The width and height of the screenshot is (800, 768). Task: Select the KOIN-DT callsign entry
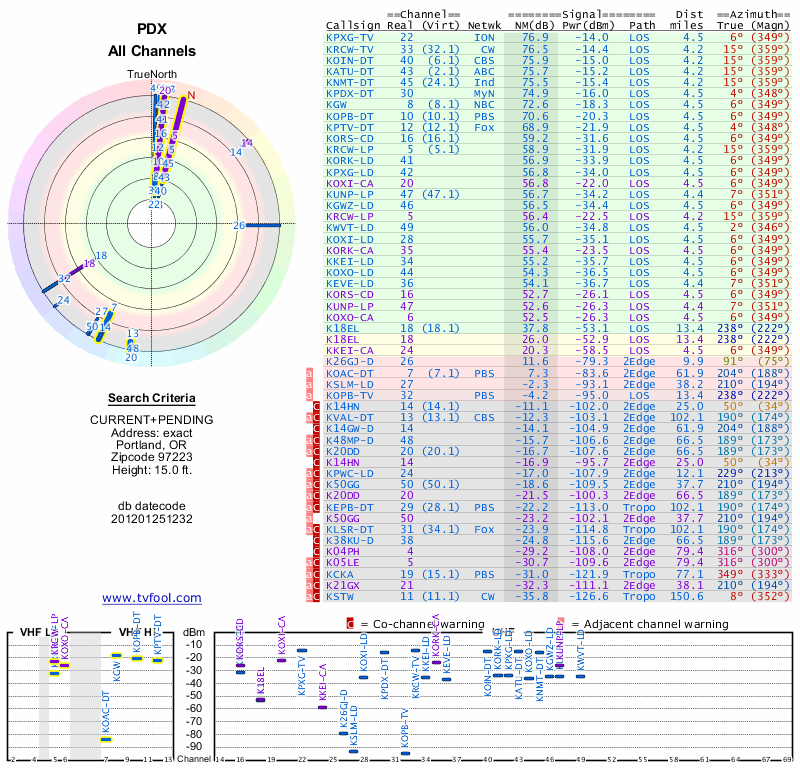point(349,60)
